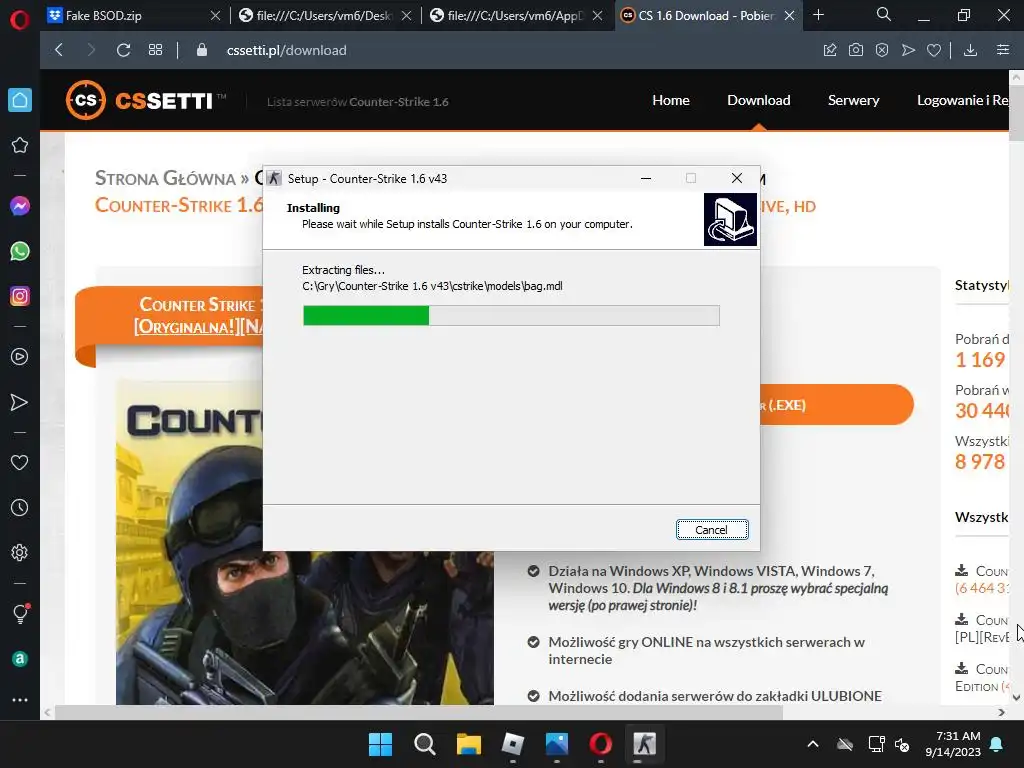1024x768 pixels.
Task: Click the setup computer icon image
Action: click(x=730, y=219)
